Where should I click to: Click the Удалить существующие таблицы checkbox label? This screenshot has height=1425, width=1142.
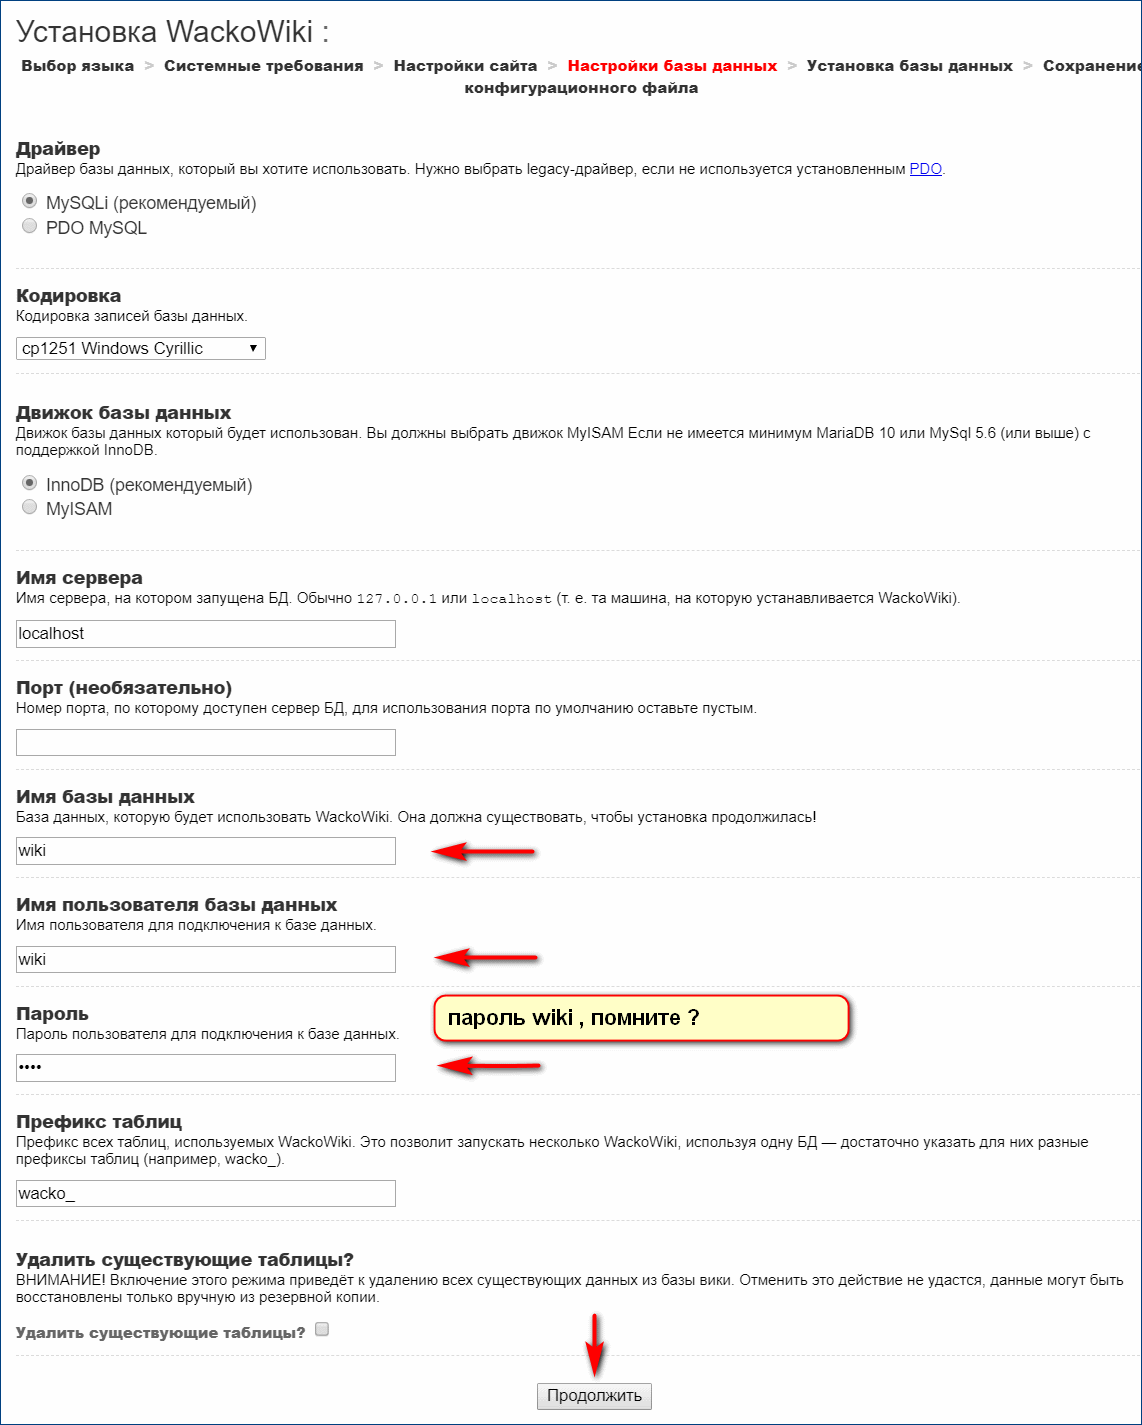161,1333
